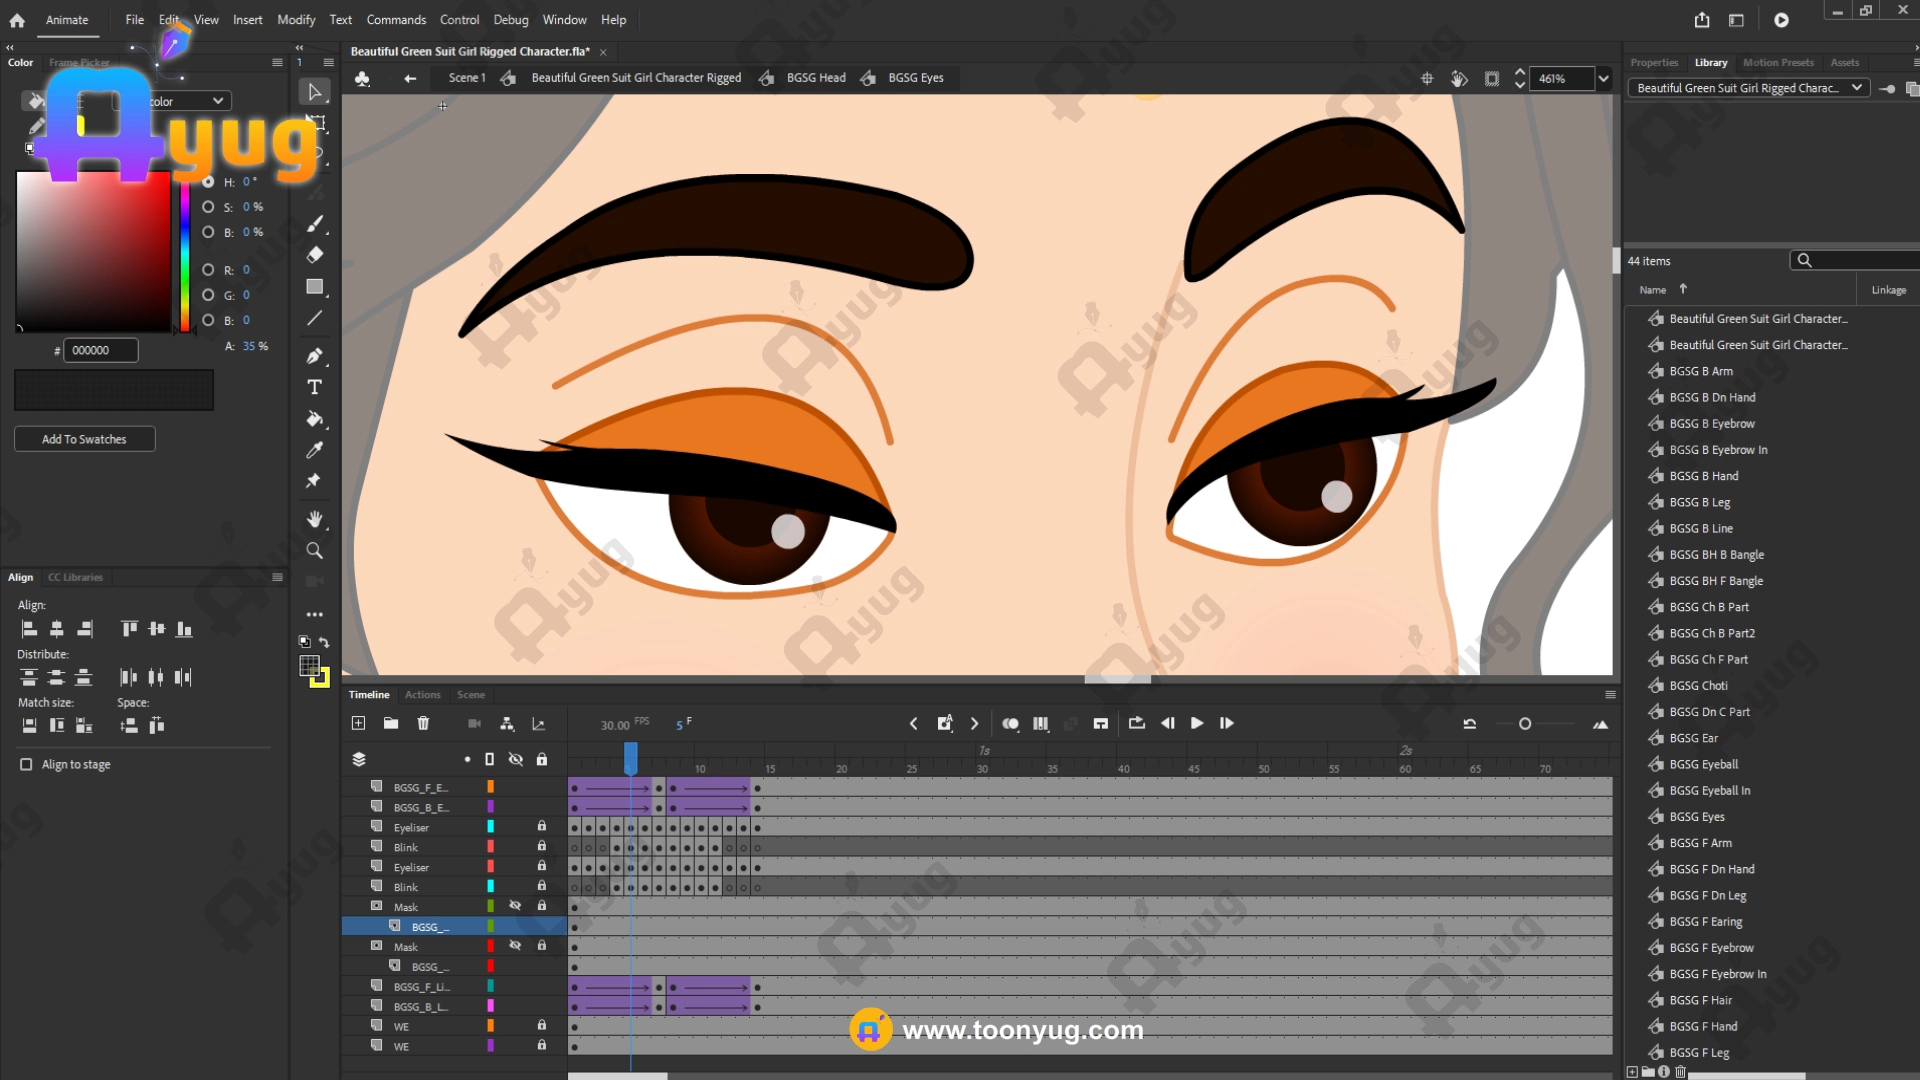Unlock the Eyeliser layer lock
1920x1080 pixels.
(x=541, y=827)
